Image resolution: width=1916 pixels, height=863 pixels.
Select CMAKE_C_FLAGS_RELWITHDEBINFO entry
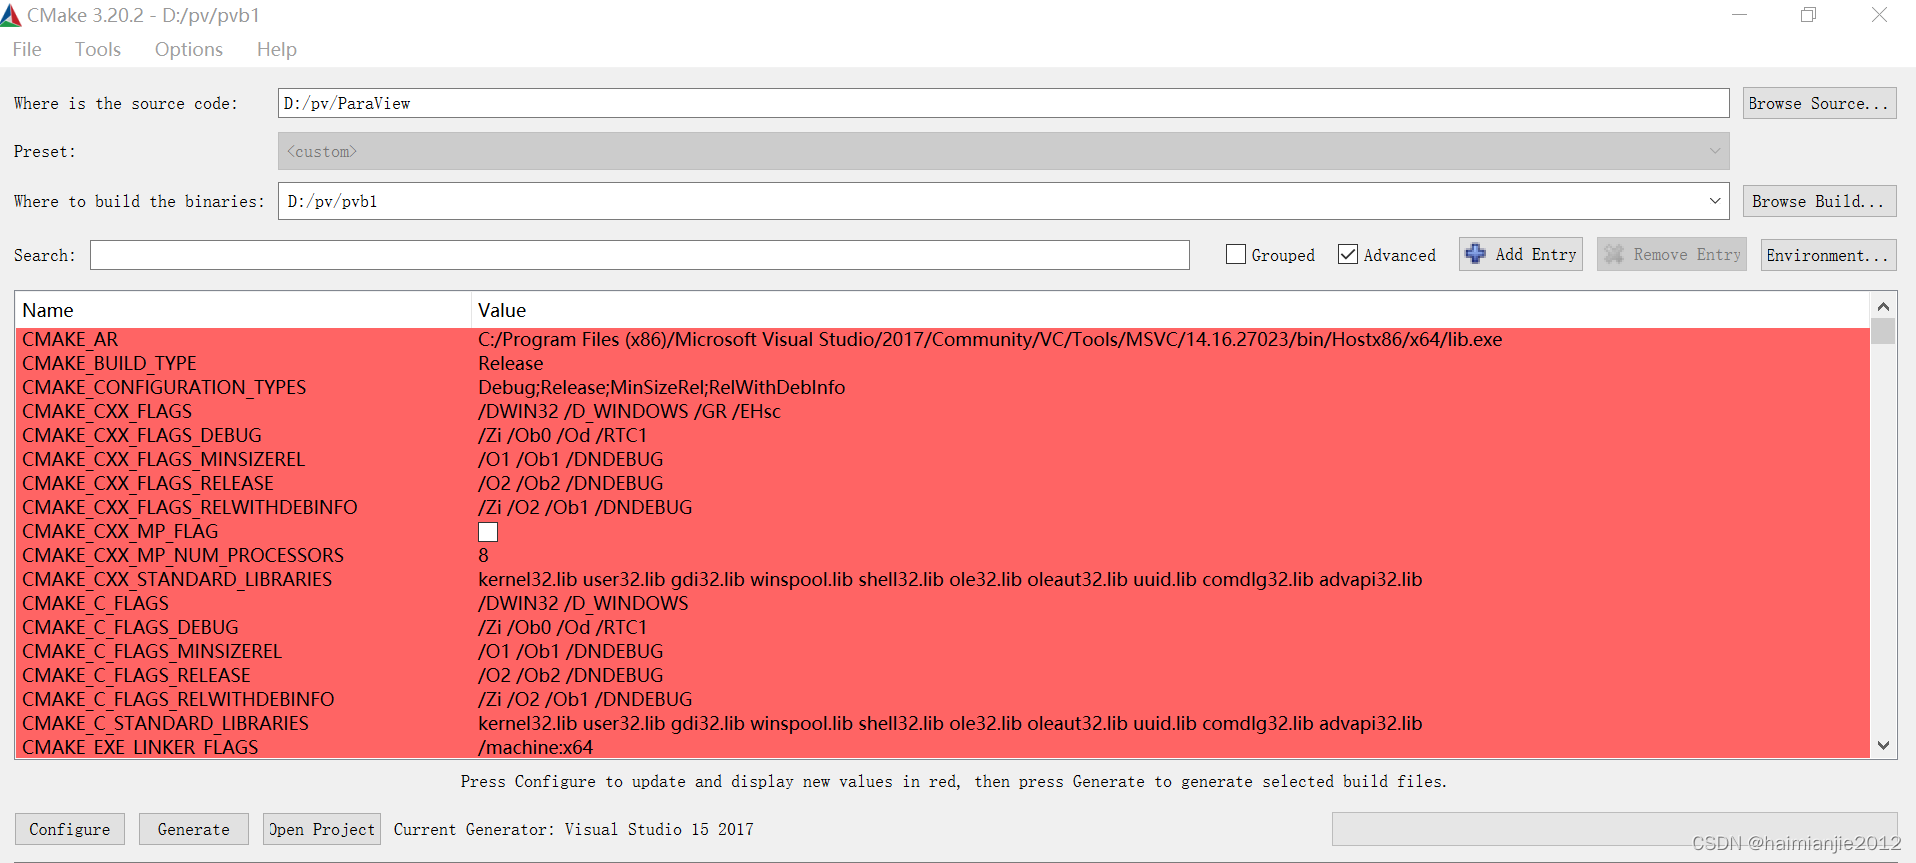178,700
